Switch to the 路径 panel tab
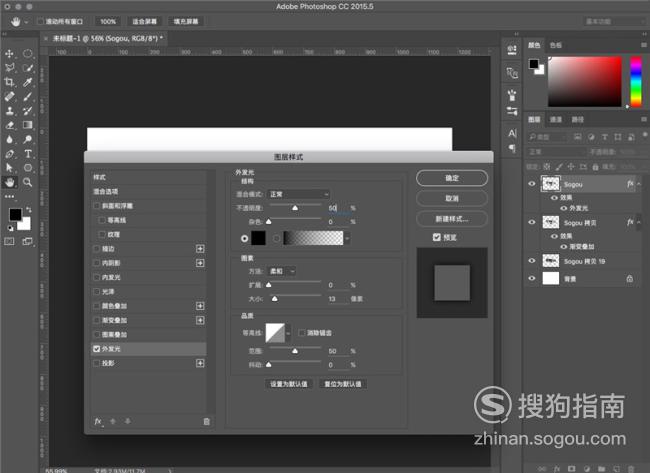 tap(577, 119)
